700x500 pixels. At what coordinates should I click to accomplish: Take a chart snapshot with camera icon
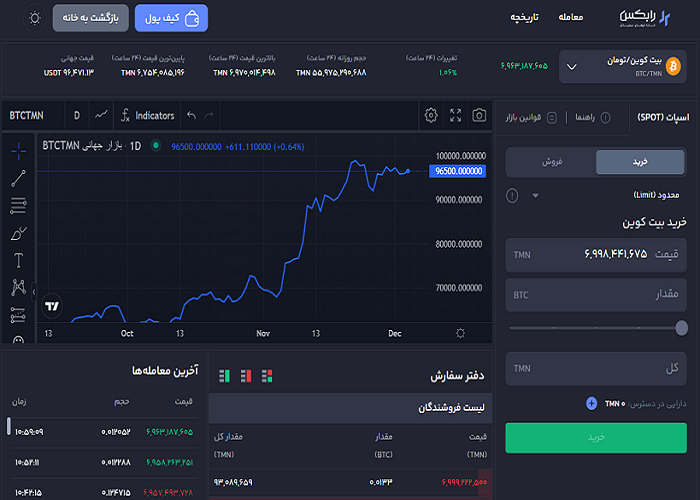[x=480, y=115]
